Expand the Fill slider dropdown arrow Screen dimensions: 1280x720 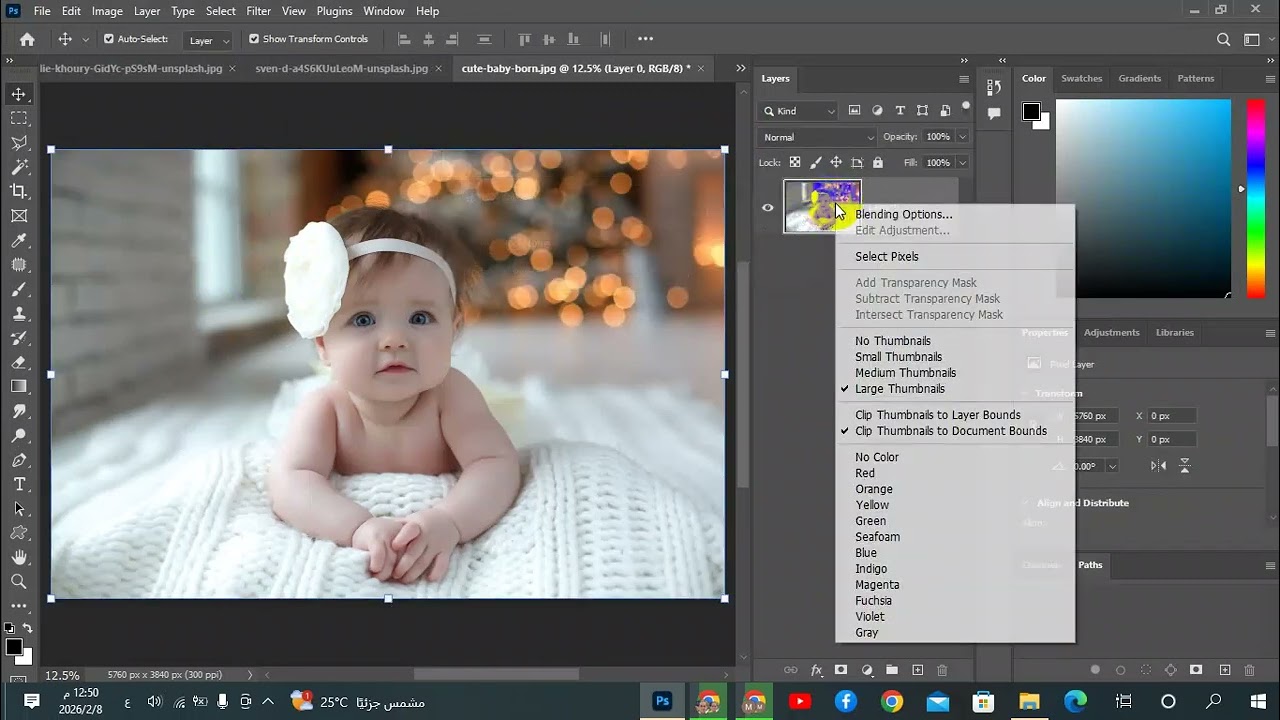point(963,162)
